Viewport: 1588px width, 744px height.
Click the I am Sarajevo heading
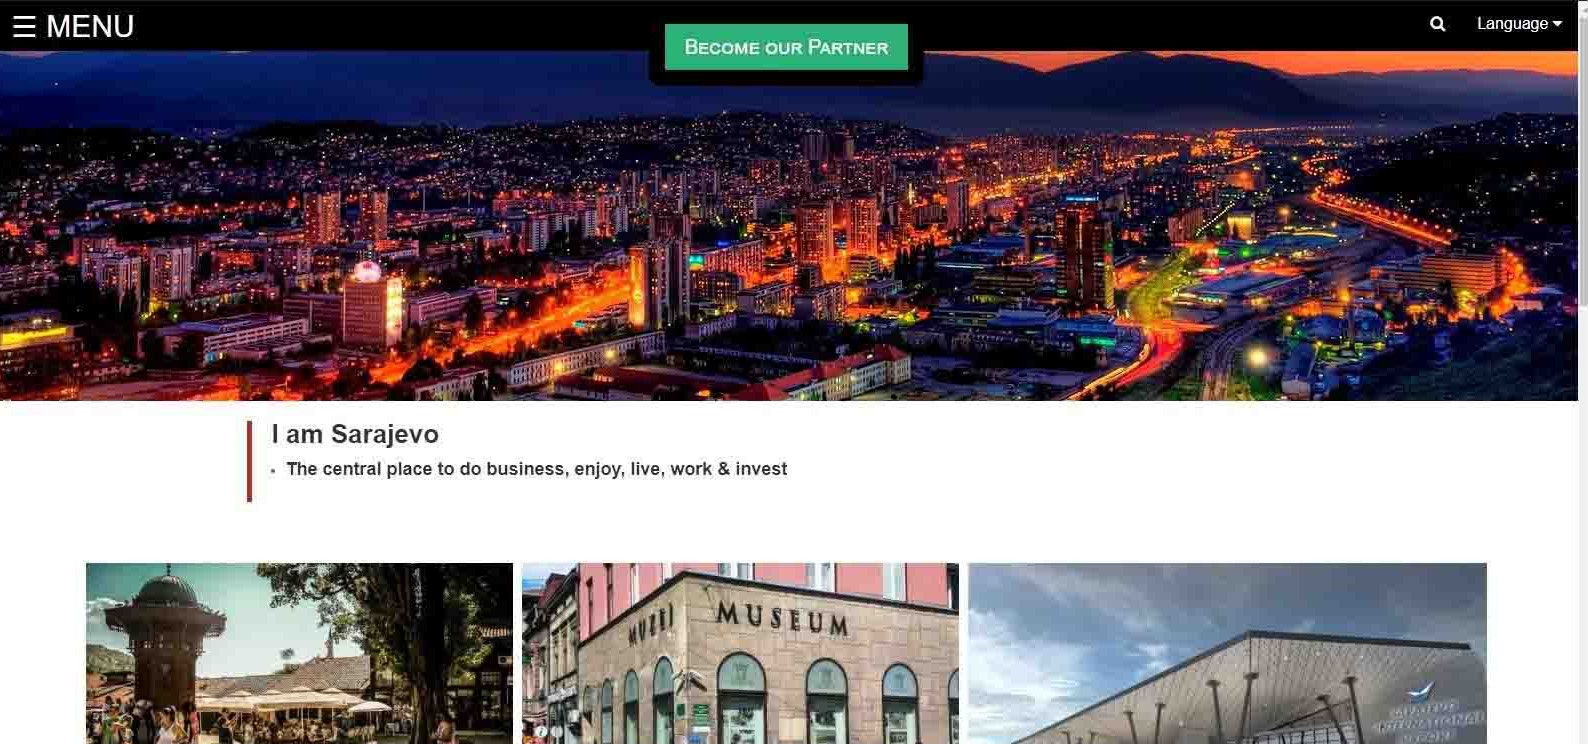(x=355, y=434)
